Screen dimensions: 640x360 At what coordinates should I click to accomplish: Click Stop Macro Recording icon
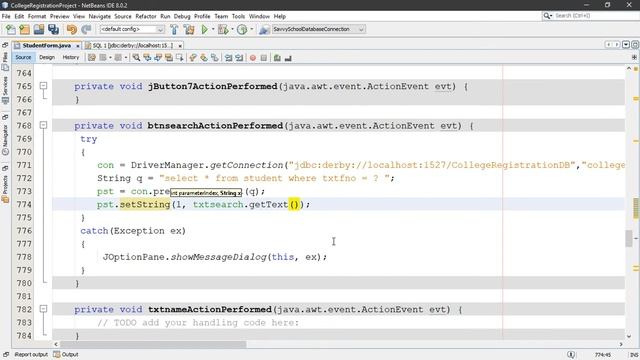coord(264,58)
